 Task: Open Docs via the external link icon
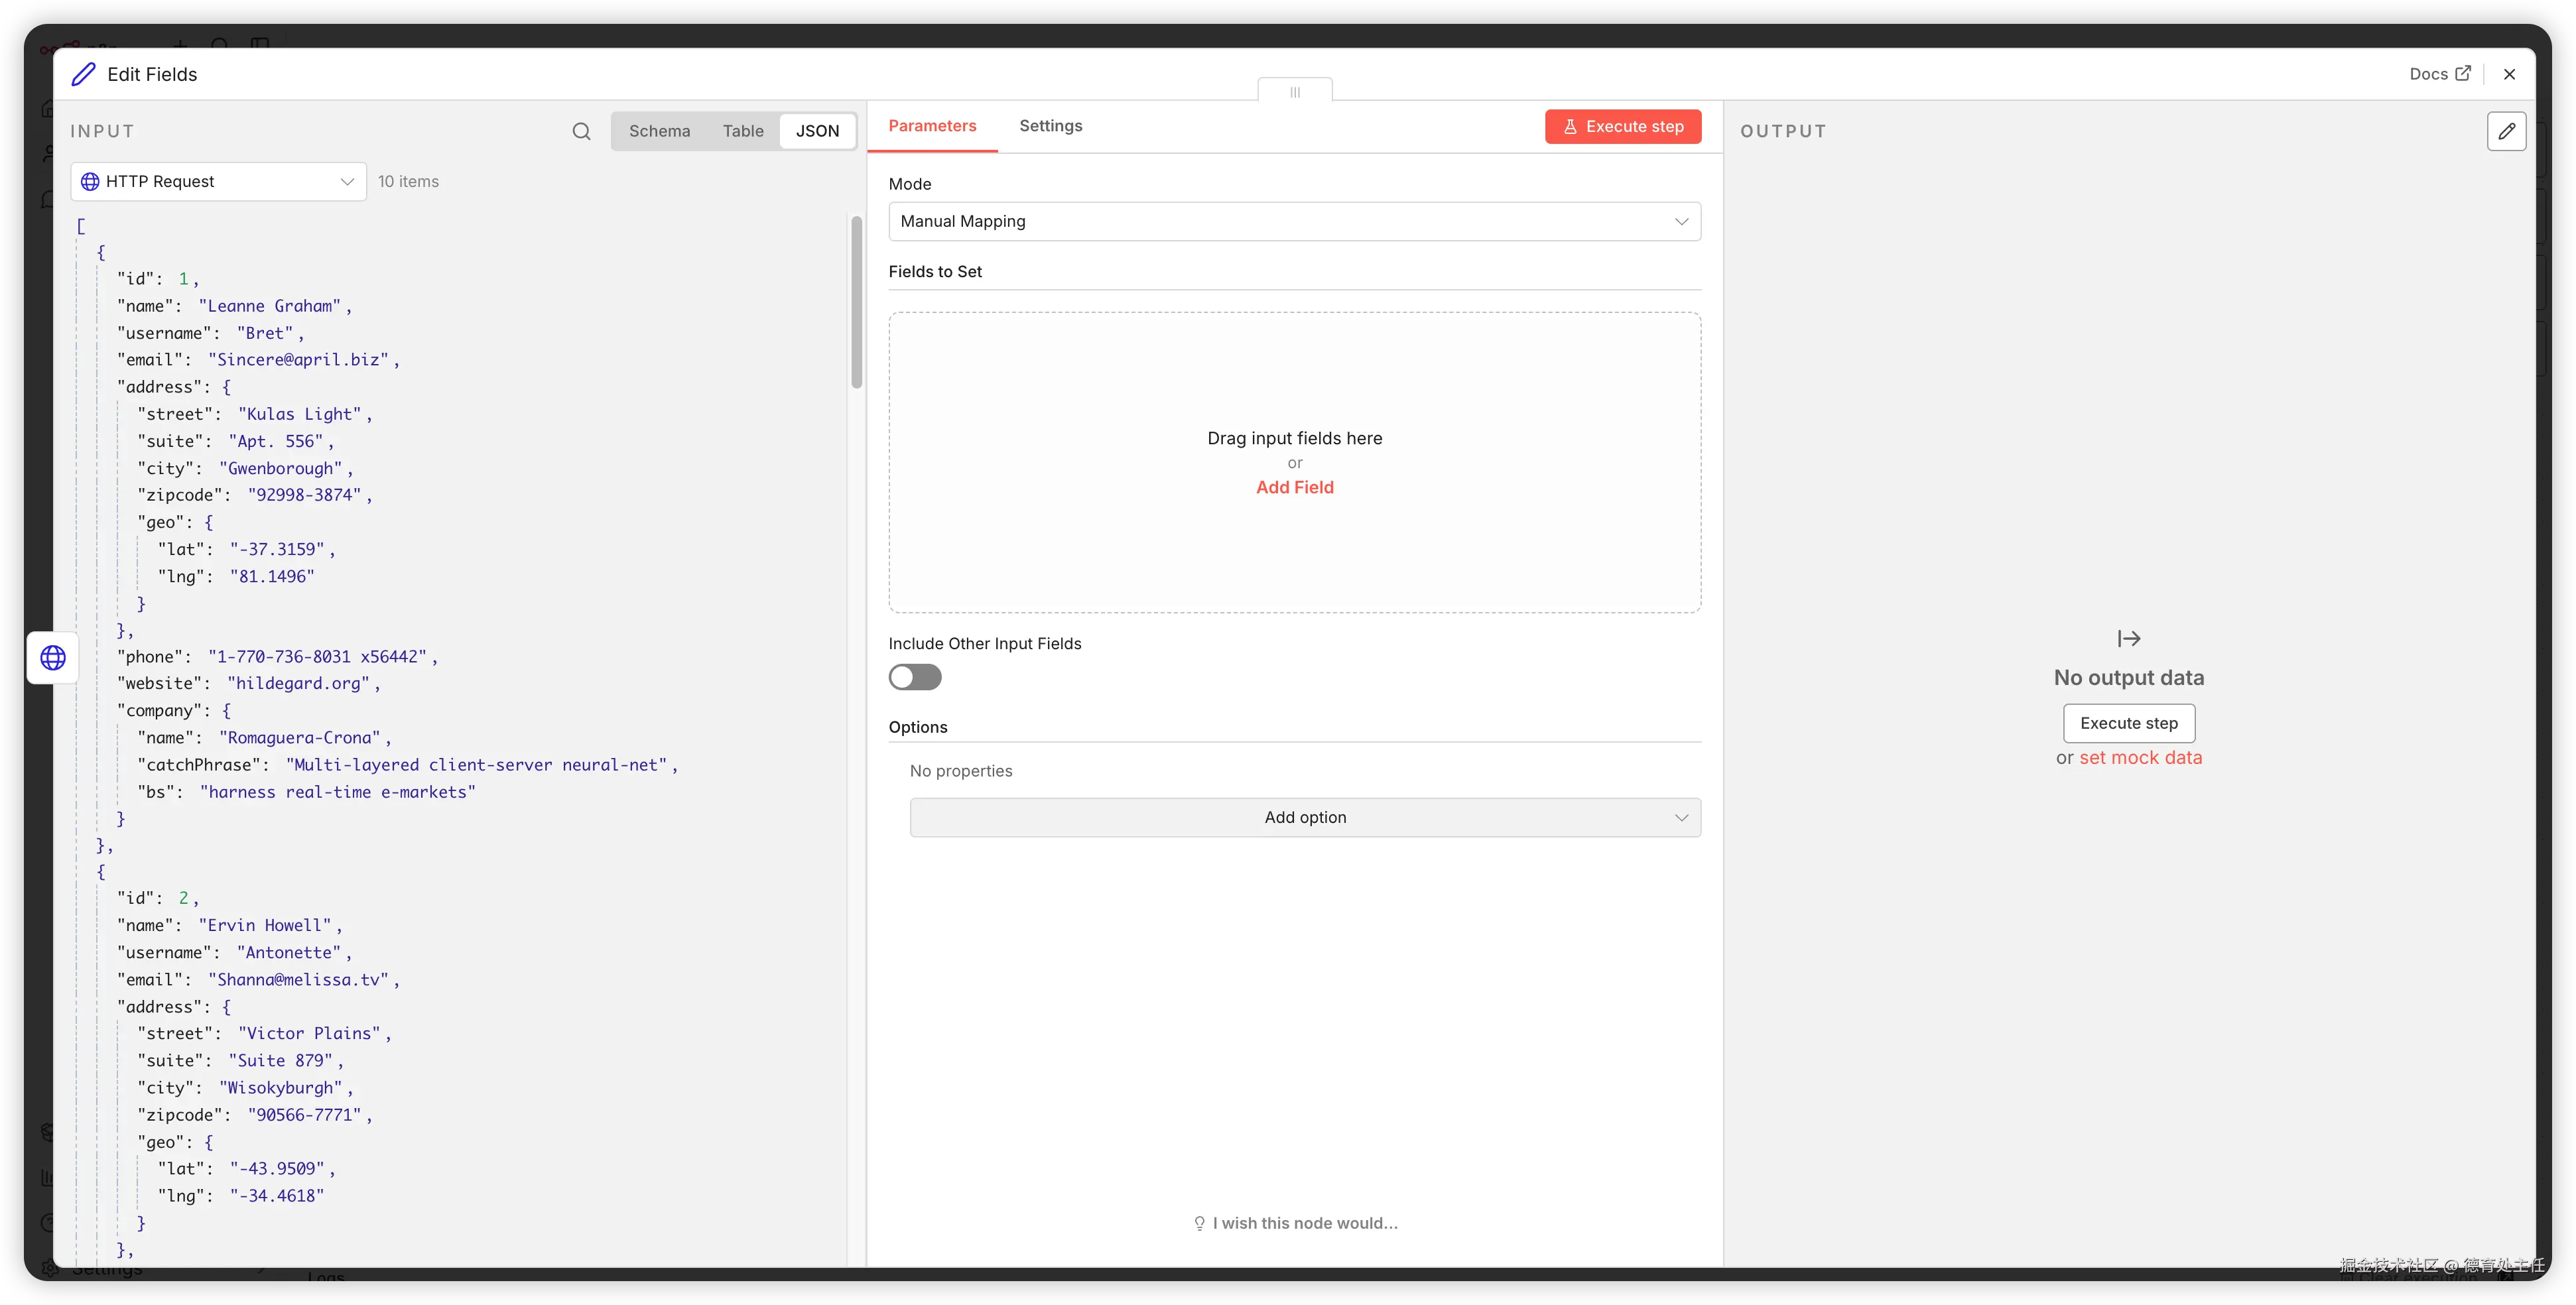(x=2463, y=73)
